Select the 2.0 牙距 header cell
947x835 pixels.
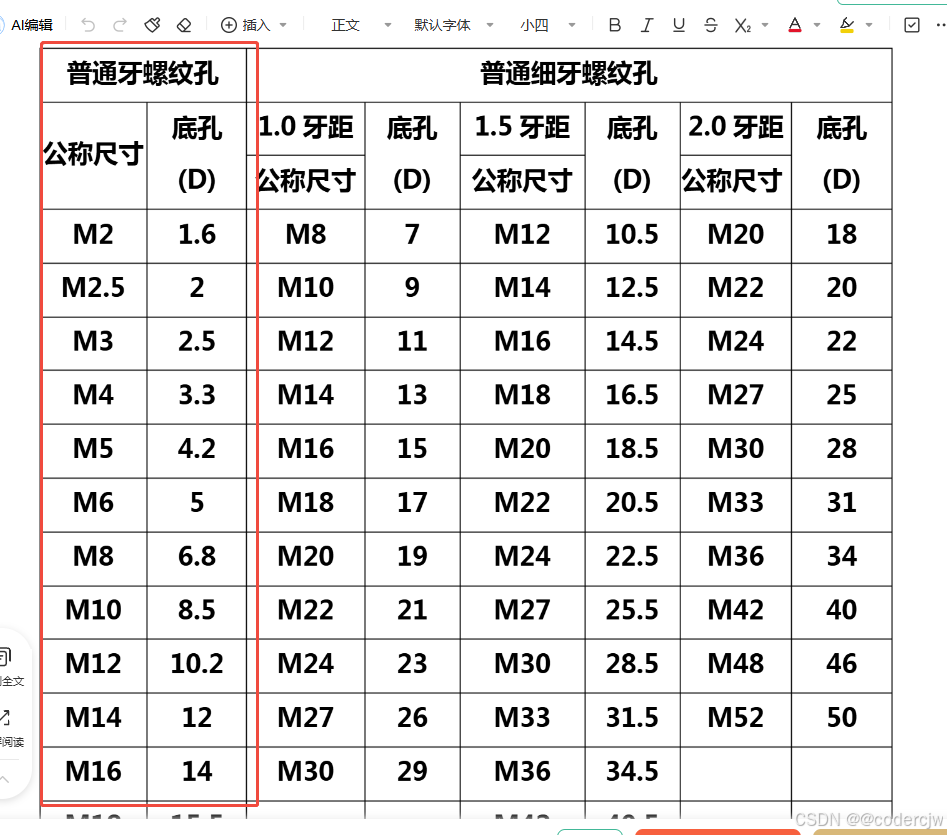[x=736, y=128]
